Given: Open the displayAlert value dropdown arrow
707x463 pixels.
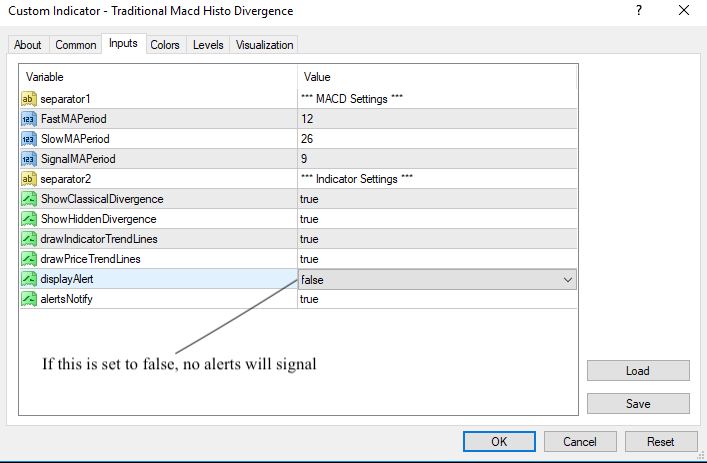Looking at the screenshot, I should coord(568,280).
